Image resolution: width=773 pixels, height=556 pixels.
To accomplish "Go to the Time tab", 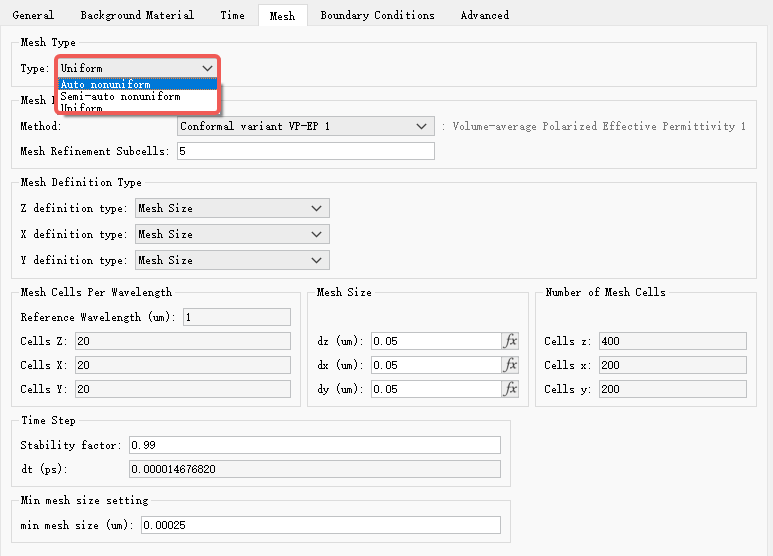I will (232, 15).
